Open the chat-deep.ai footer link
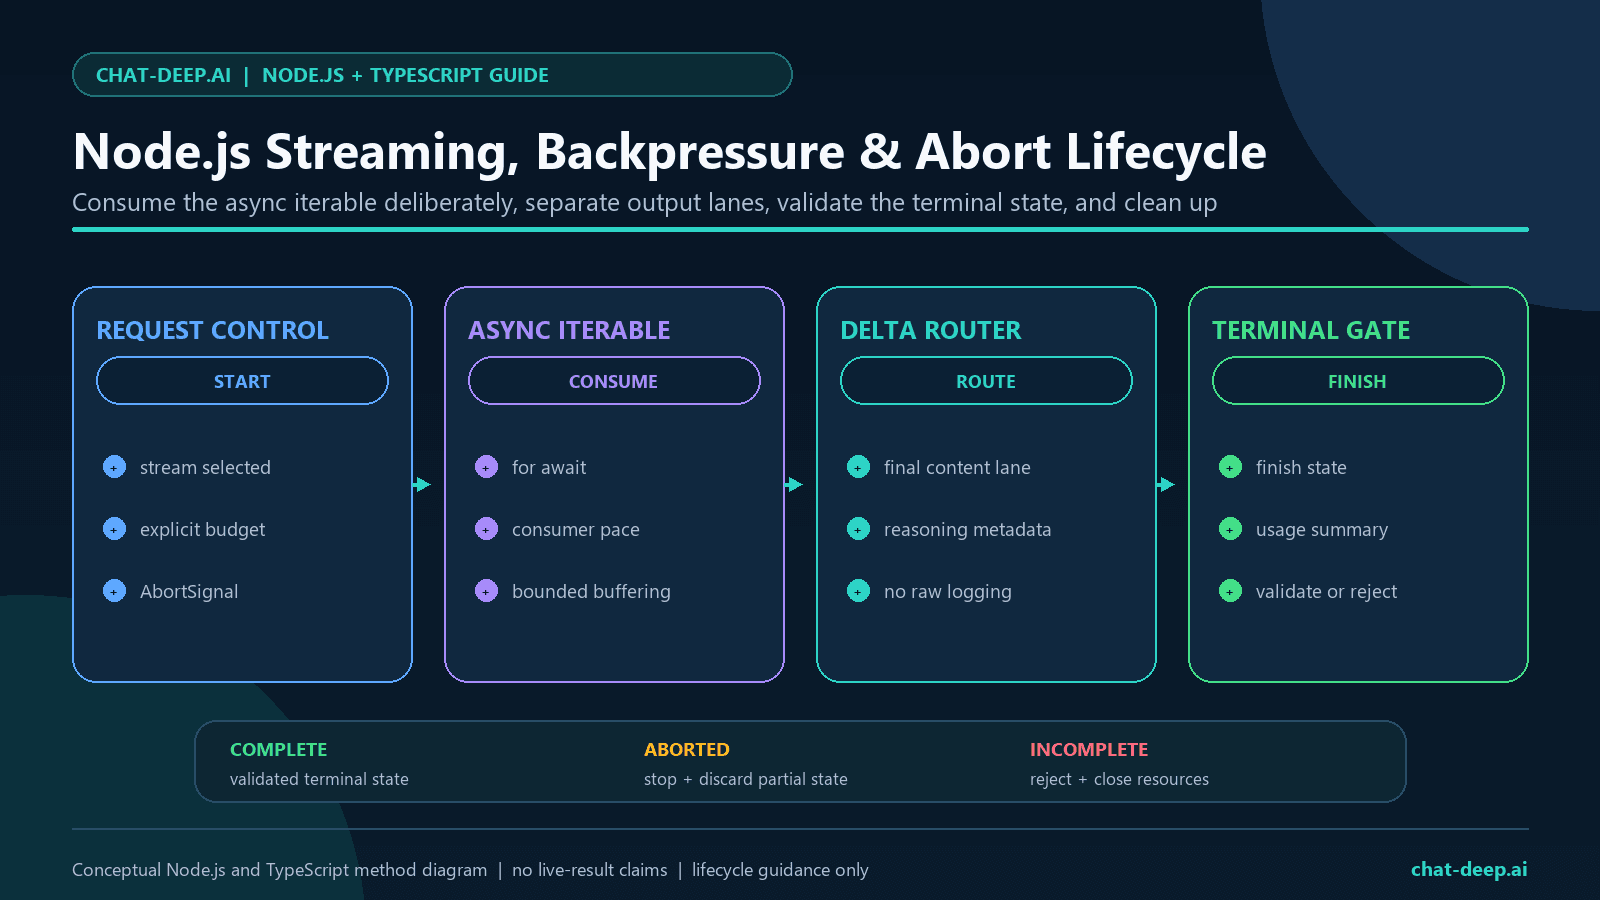Viewport: 1600px width, 900px height. [1469, 869]
